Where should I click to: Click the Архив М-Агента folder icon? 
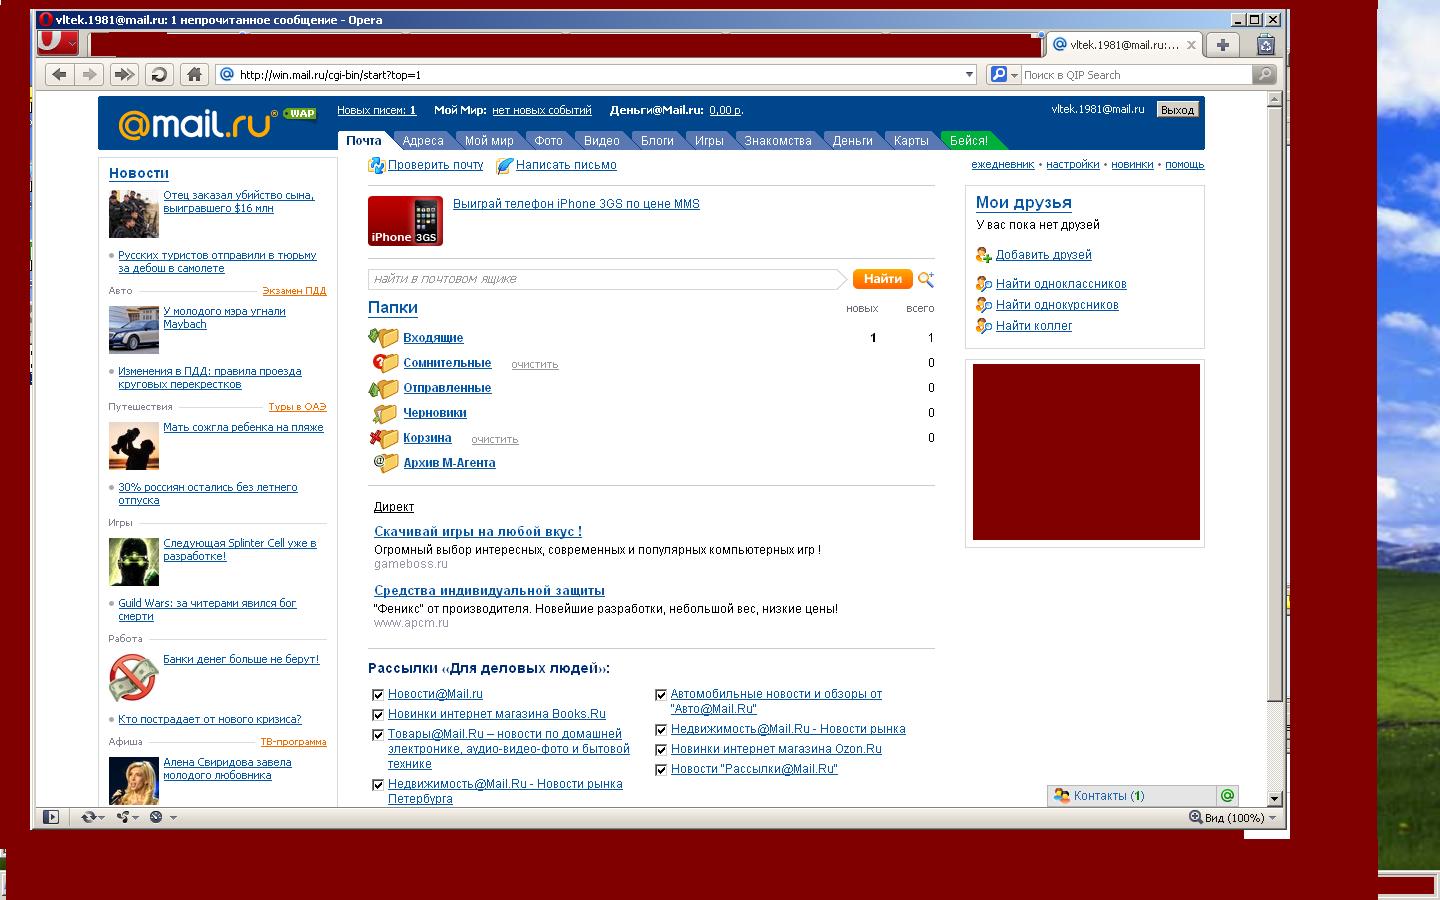pos(385,463)
